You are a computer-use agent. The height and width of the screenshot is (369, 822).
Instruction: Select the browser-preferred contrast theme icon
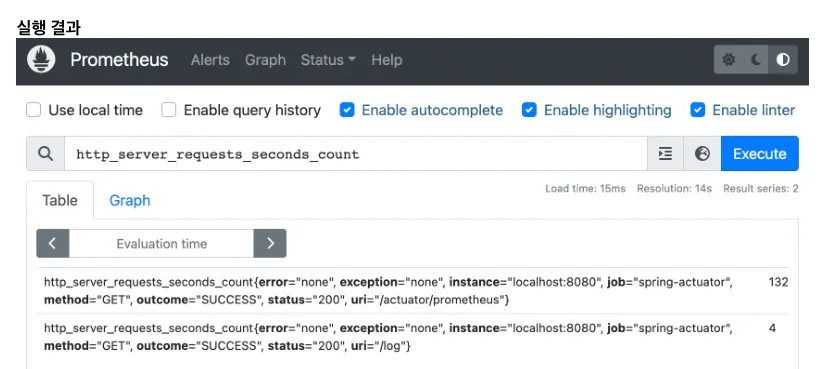pyautogui.click(x=783, y=60)
